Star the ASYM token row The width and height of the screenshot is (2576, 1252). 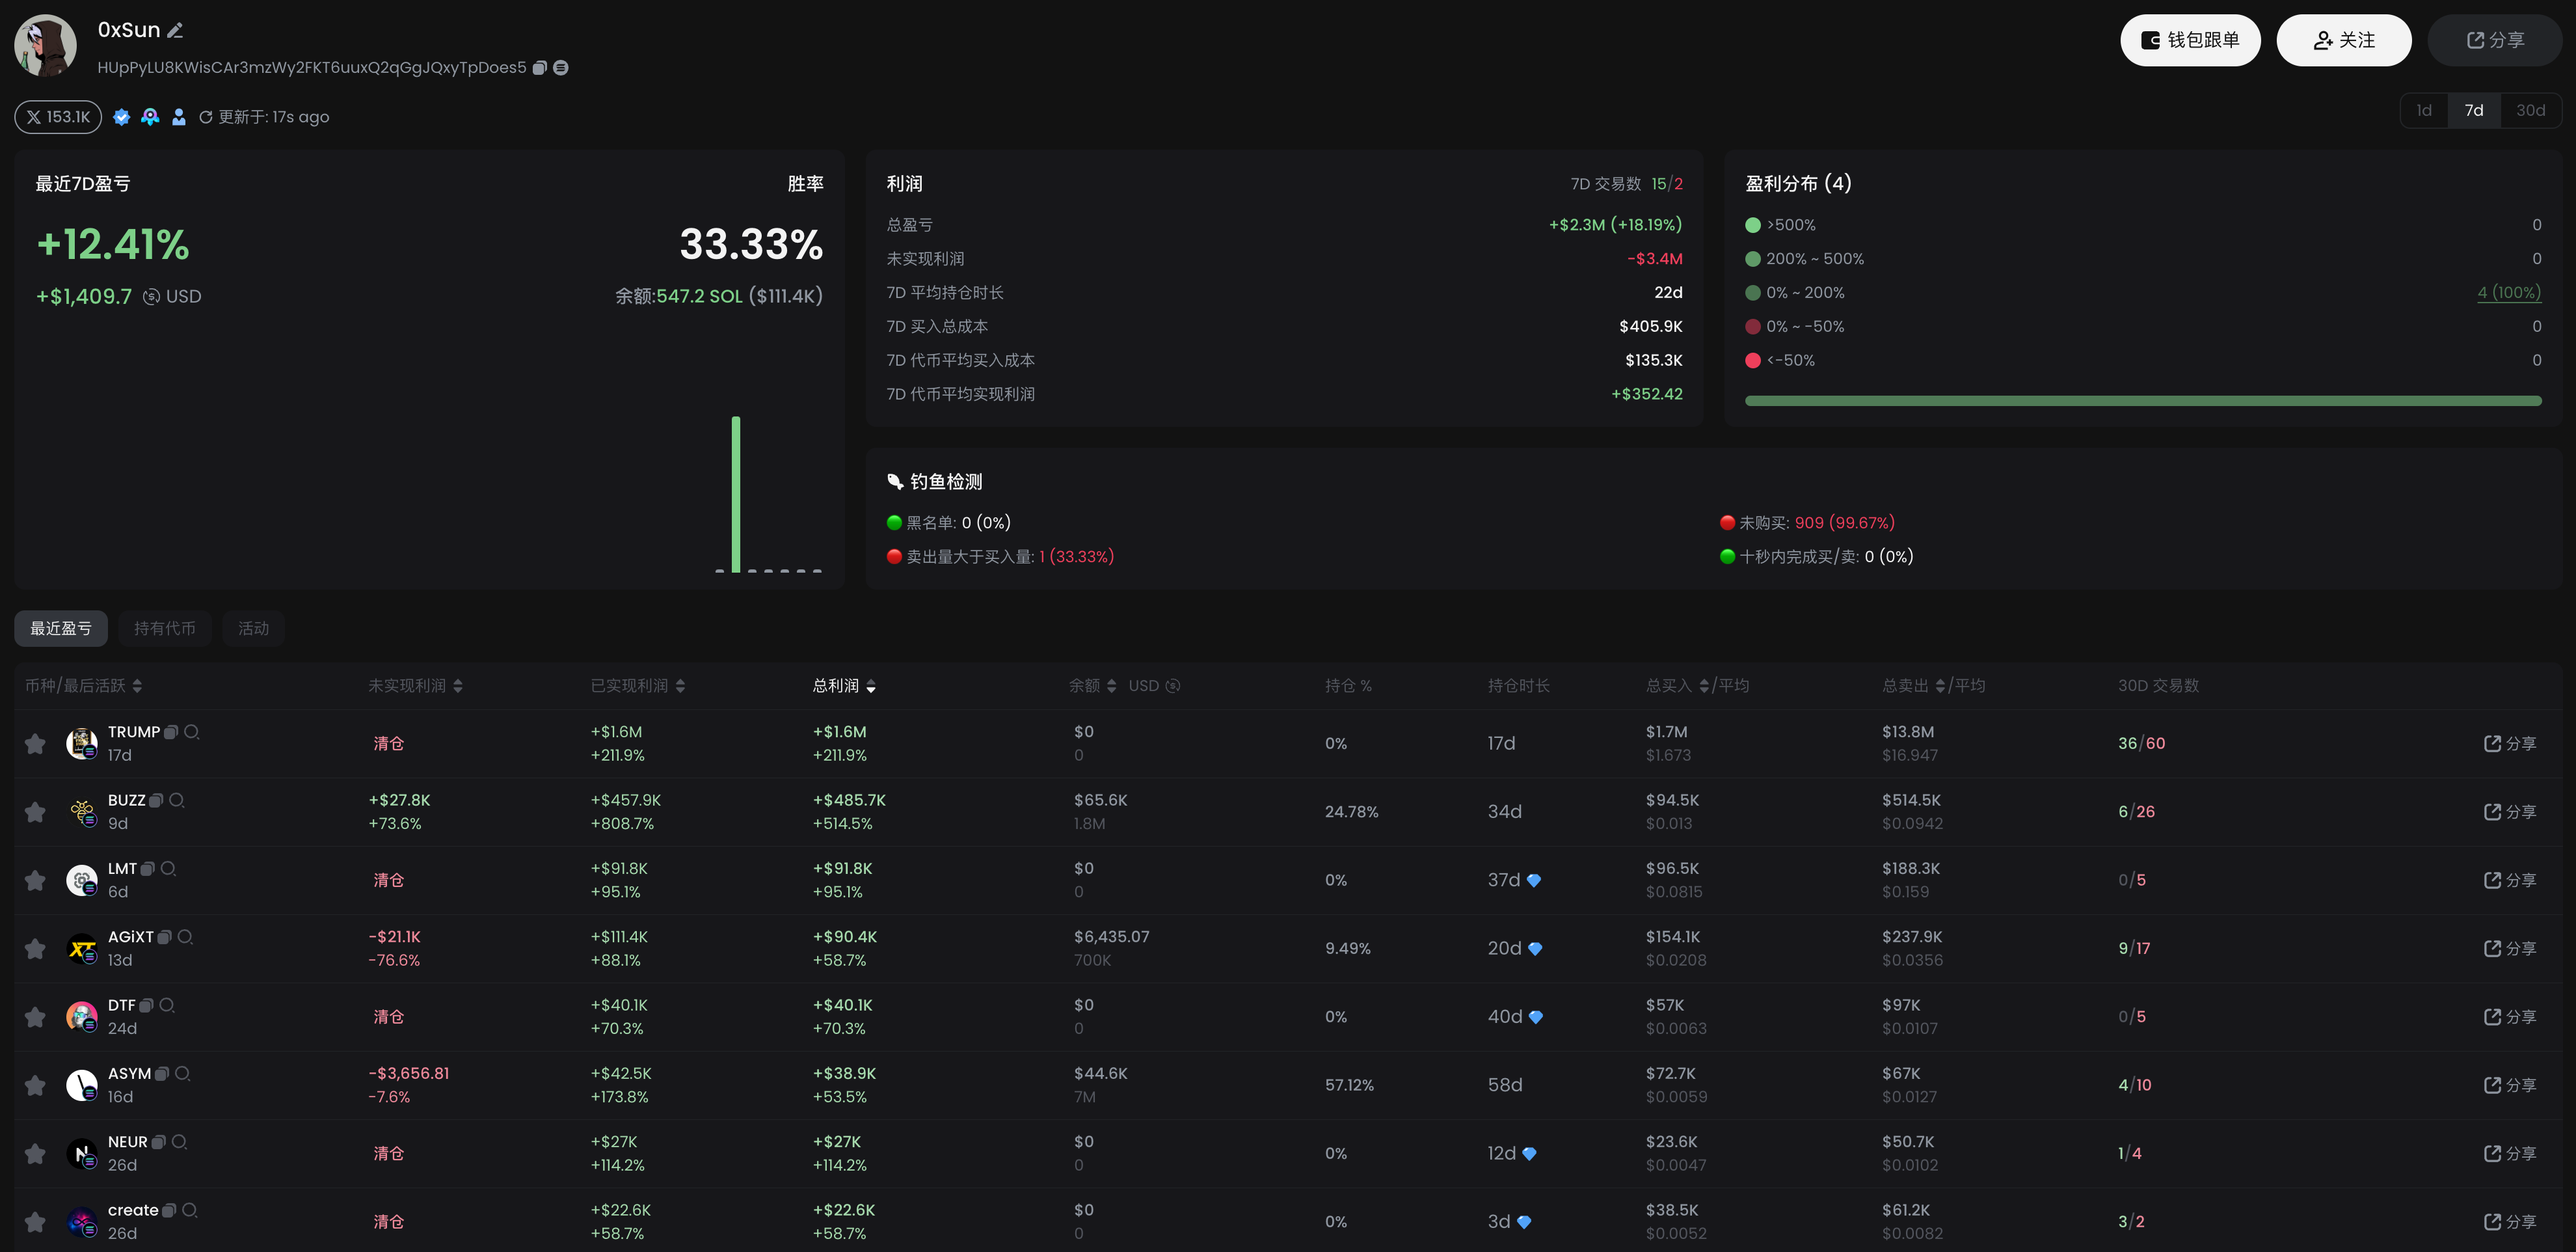tap(35, 1085)
